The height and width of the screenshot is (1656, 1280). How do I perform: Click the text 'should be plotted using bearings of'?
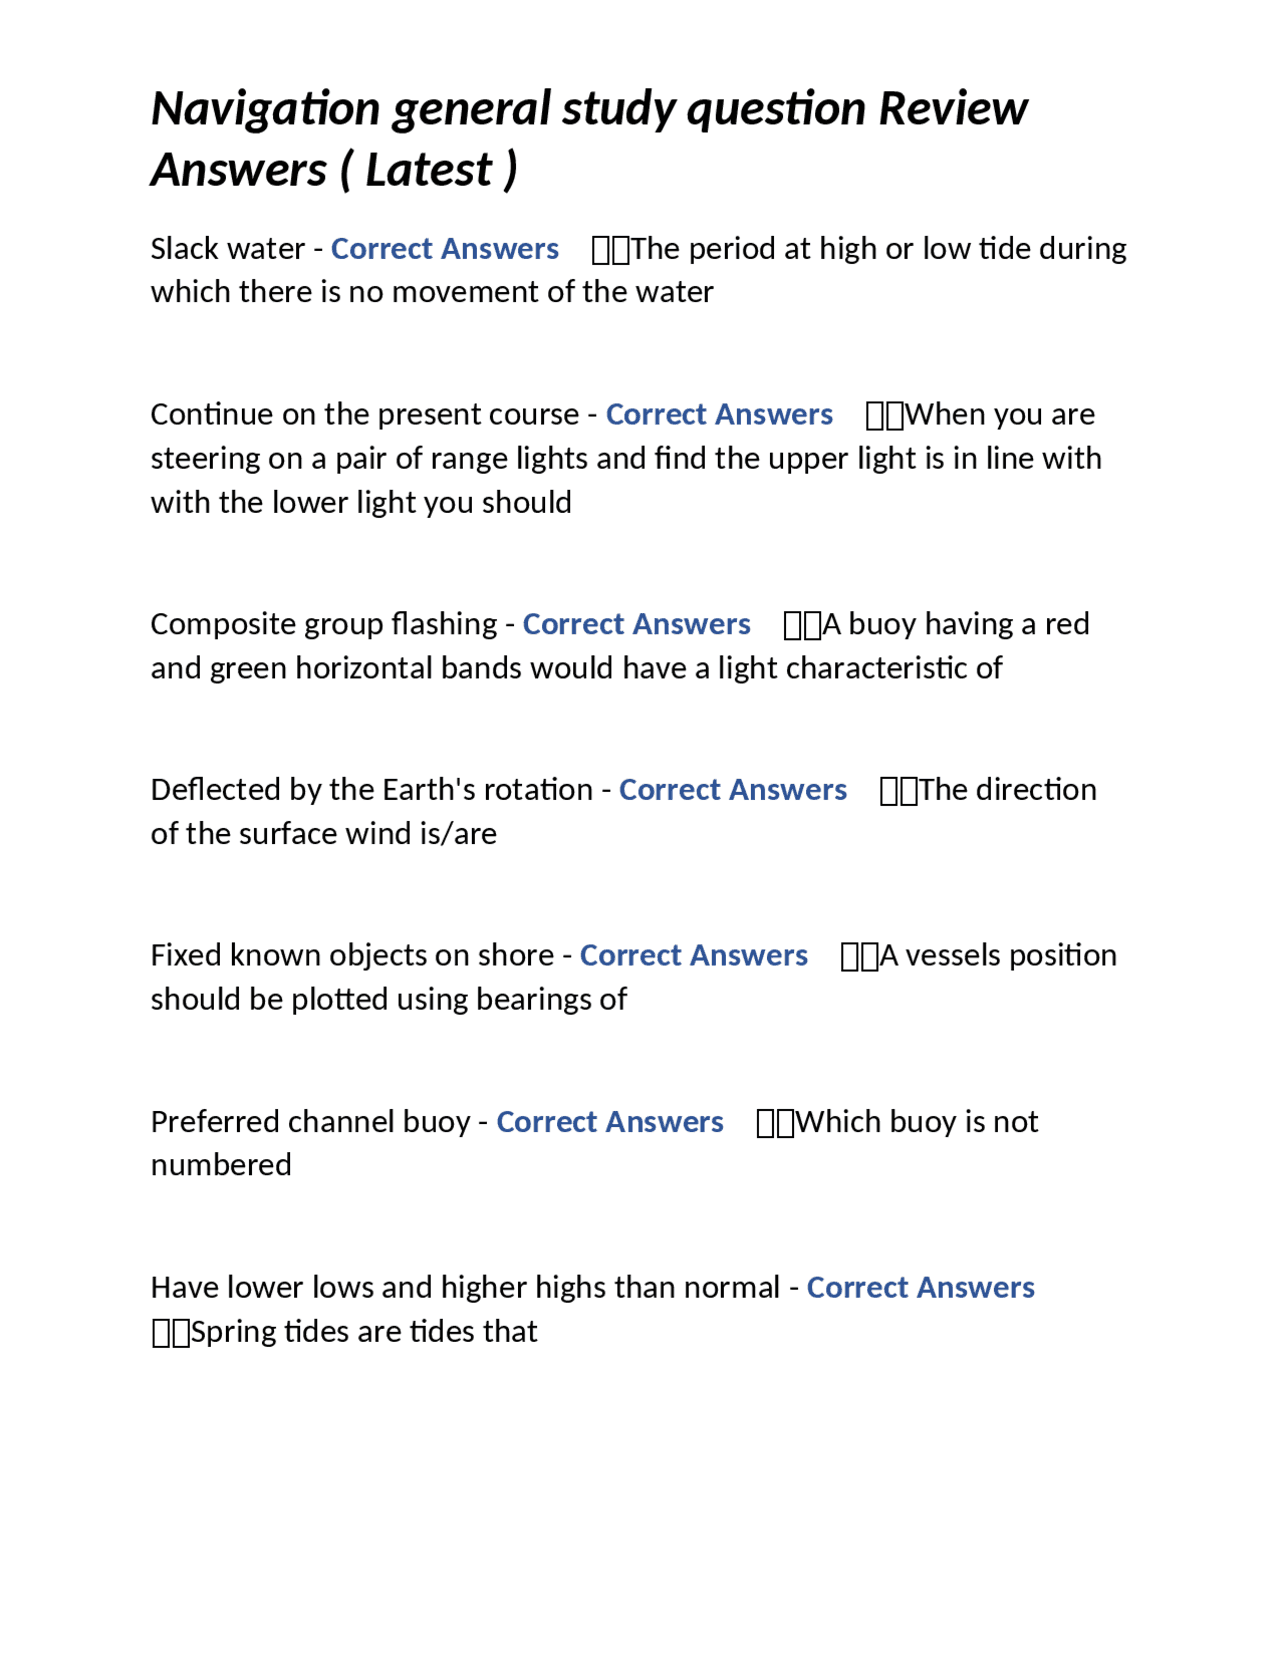click(389, 1000)
